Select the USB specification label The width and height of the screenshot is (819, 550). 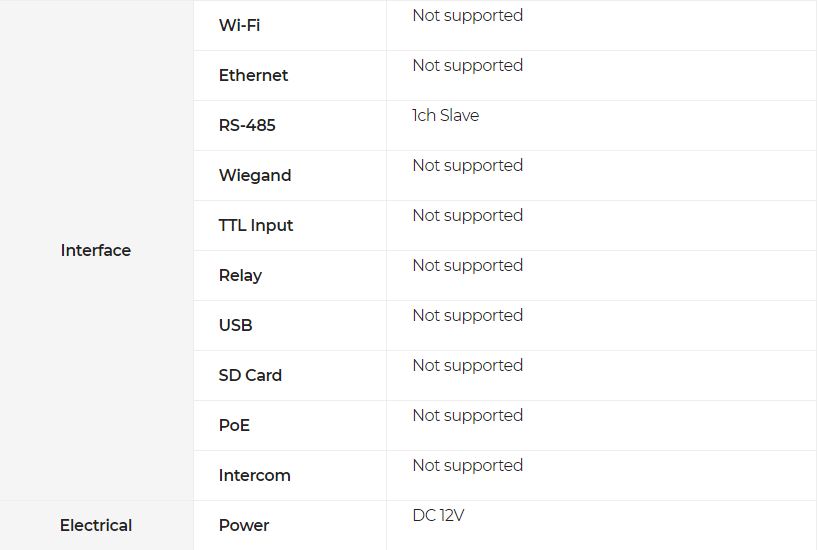click(x=236, y=325)
